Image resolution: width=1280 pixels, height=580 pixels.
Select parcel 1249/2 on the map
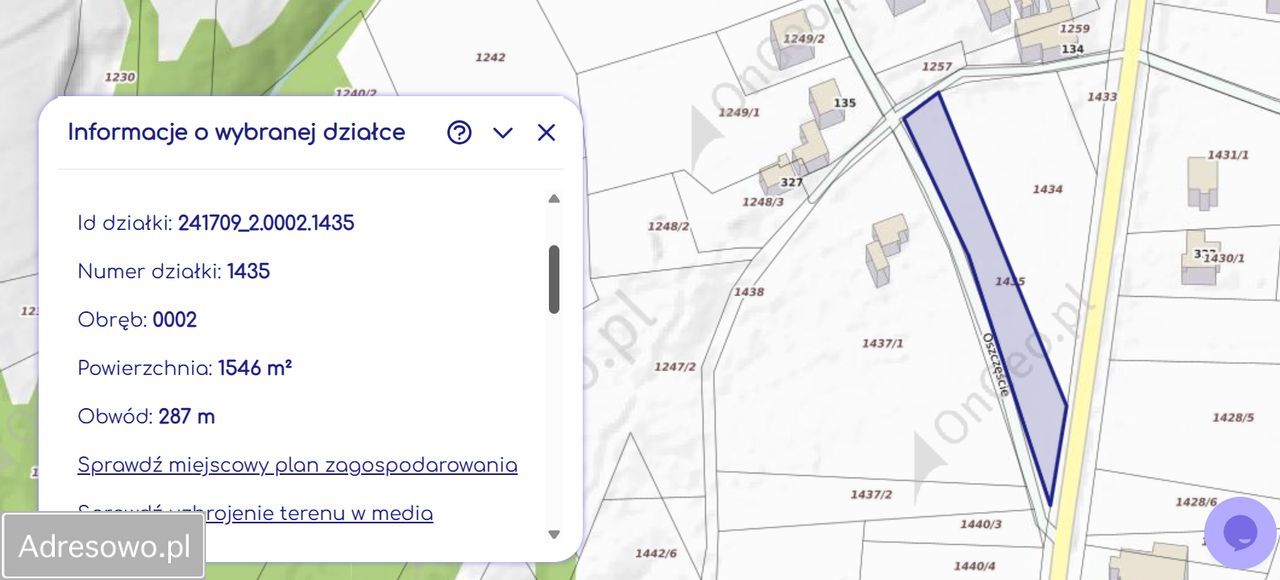click(805, 38)
